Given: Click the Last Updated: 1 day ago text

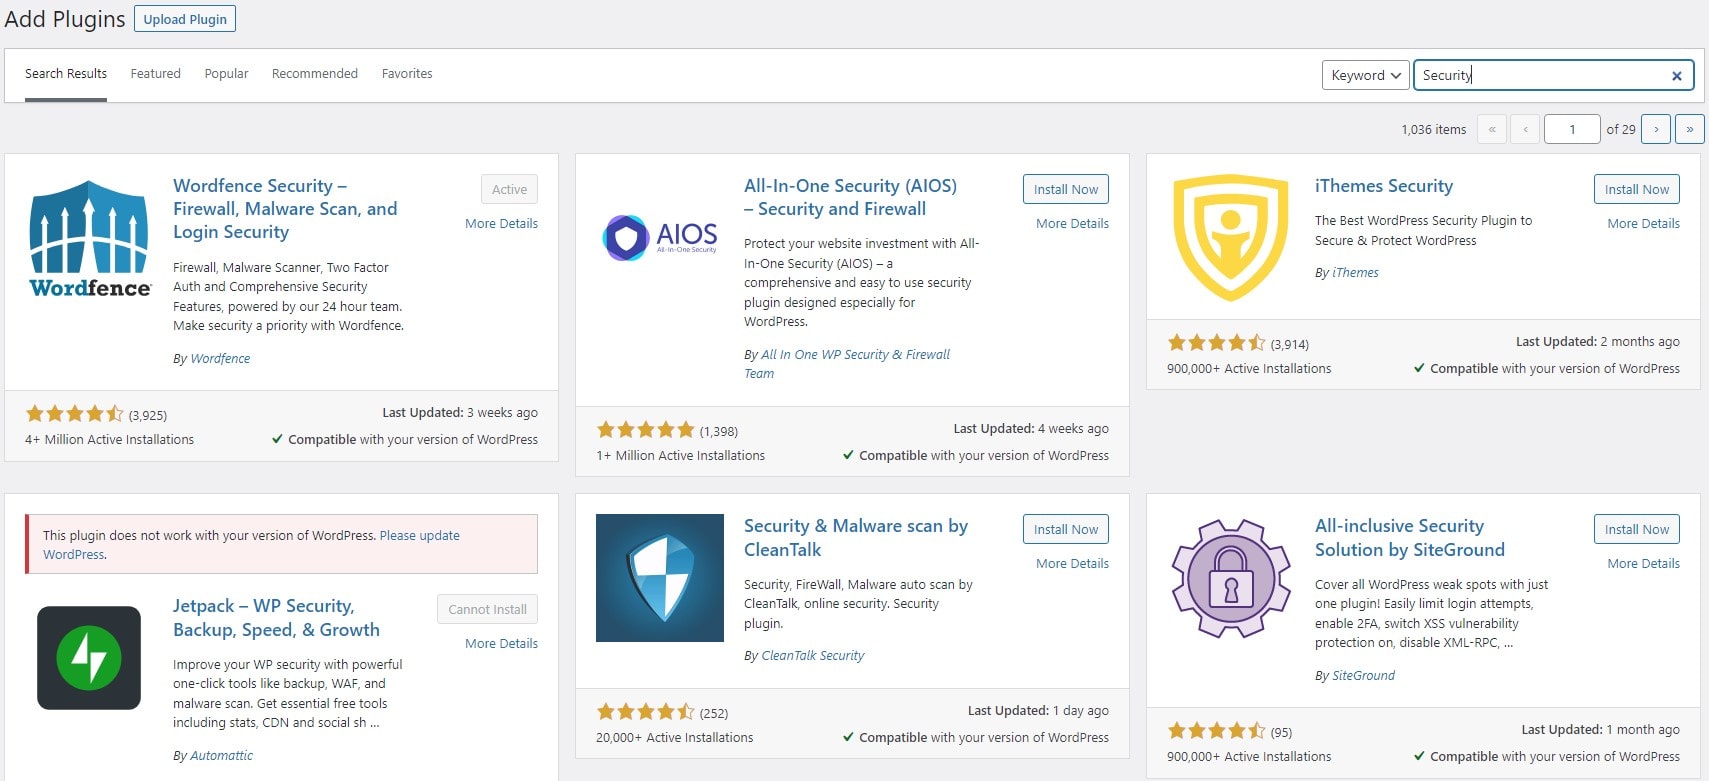Looking at the screenshot, I should click(1038, 711).
